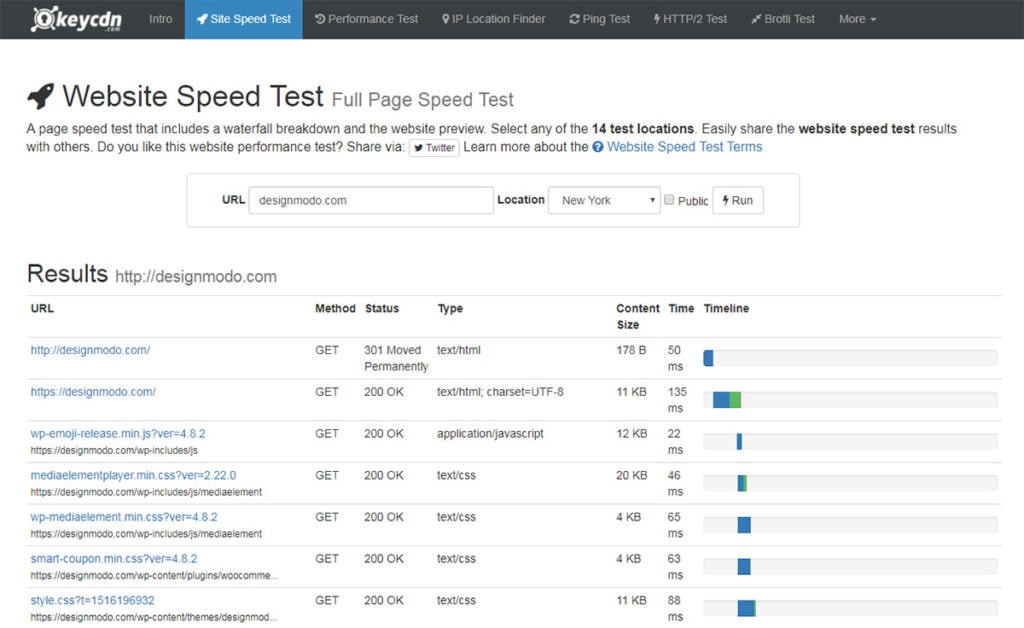The height and width of the screenshot is (628, 1024).
Task: Click the Brotli Test wrench icon
Action: pos(759,18)
